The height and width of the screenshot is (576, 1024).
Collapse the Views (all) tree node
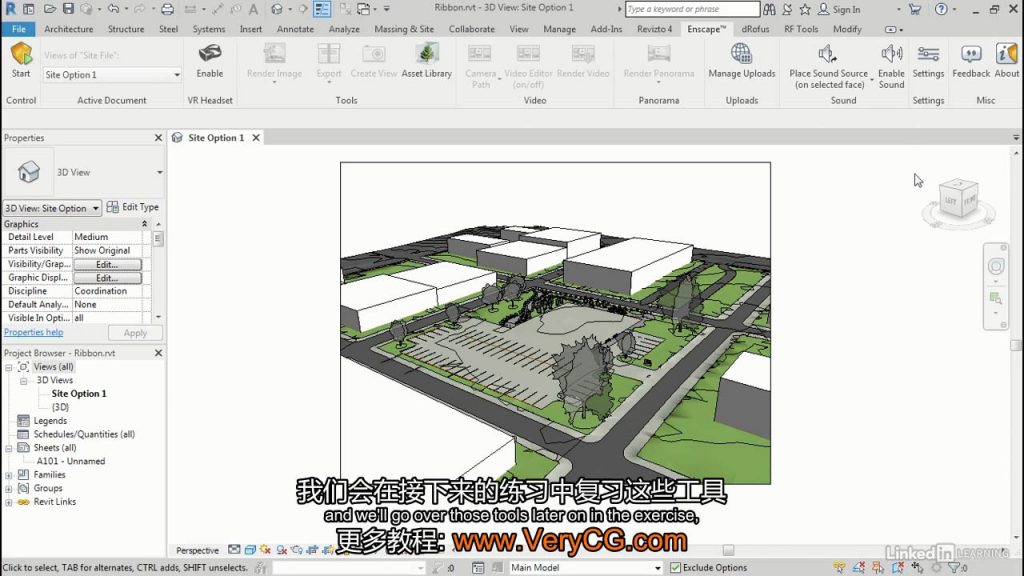[9, 368]
